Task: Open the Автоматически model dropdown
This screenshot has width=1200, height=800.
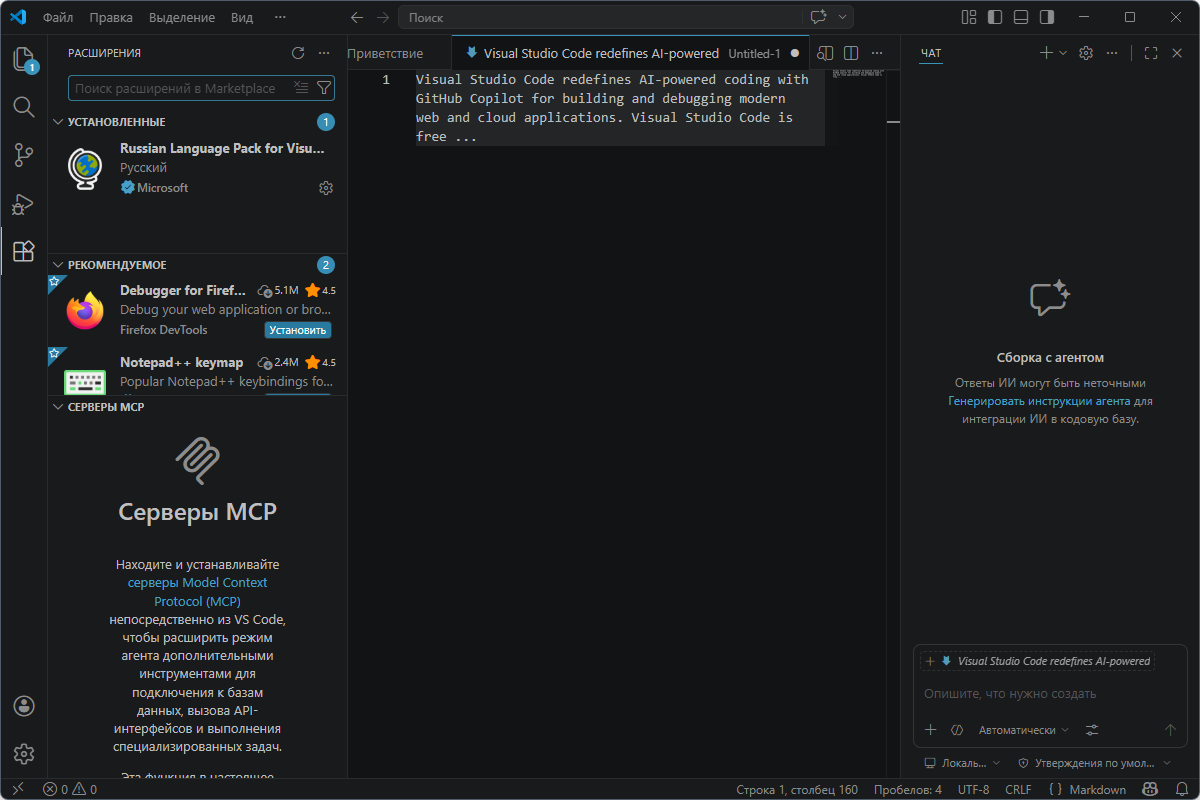Action: point(1023,730)
